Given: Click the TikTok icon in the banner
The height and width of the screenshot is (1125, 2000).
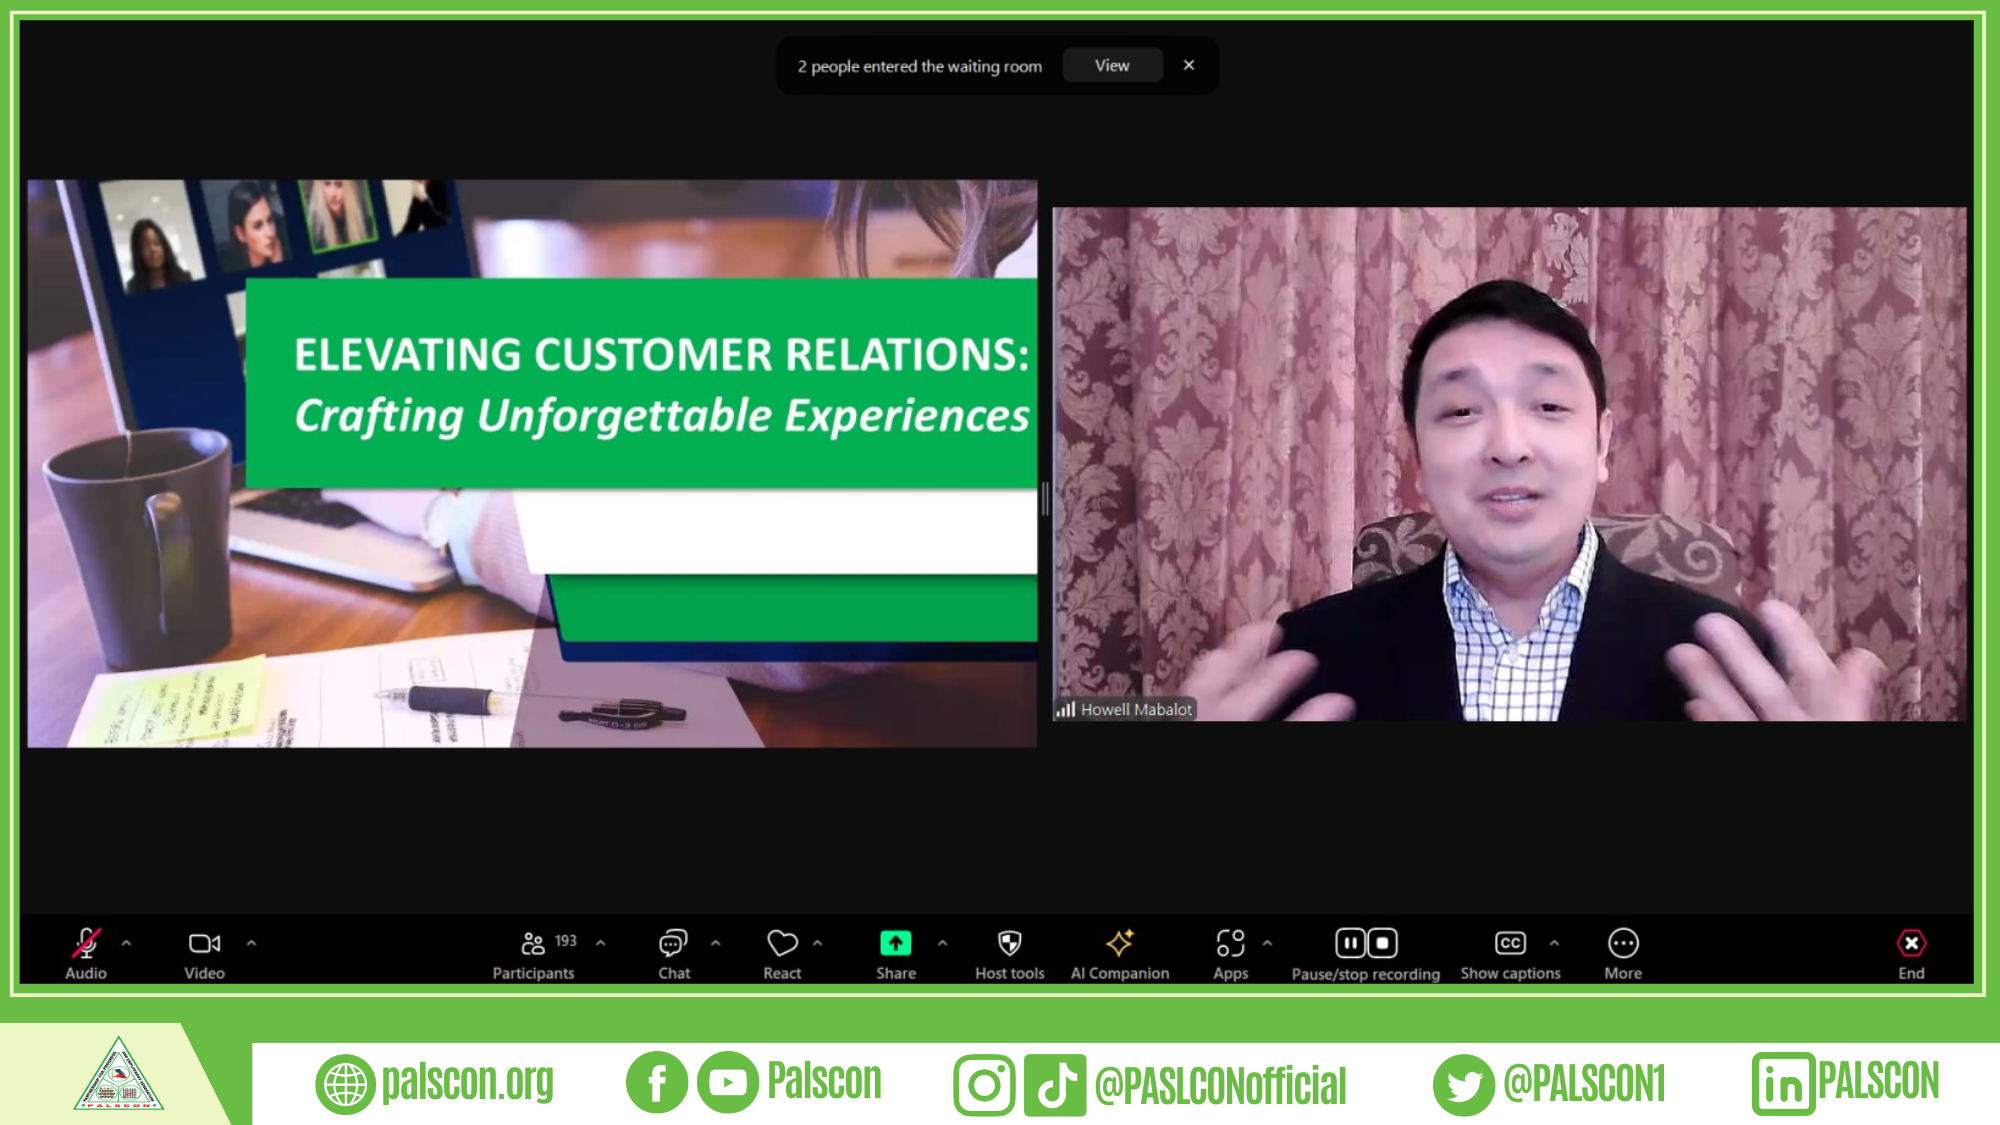Looking at the screenshot, I should click(x=1055, y=1085).
